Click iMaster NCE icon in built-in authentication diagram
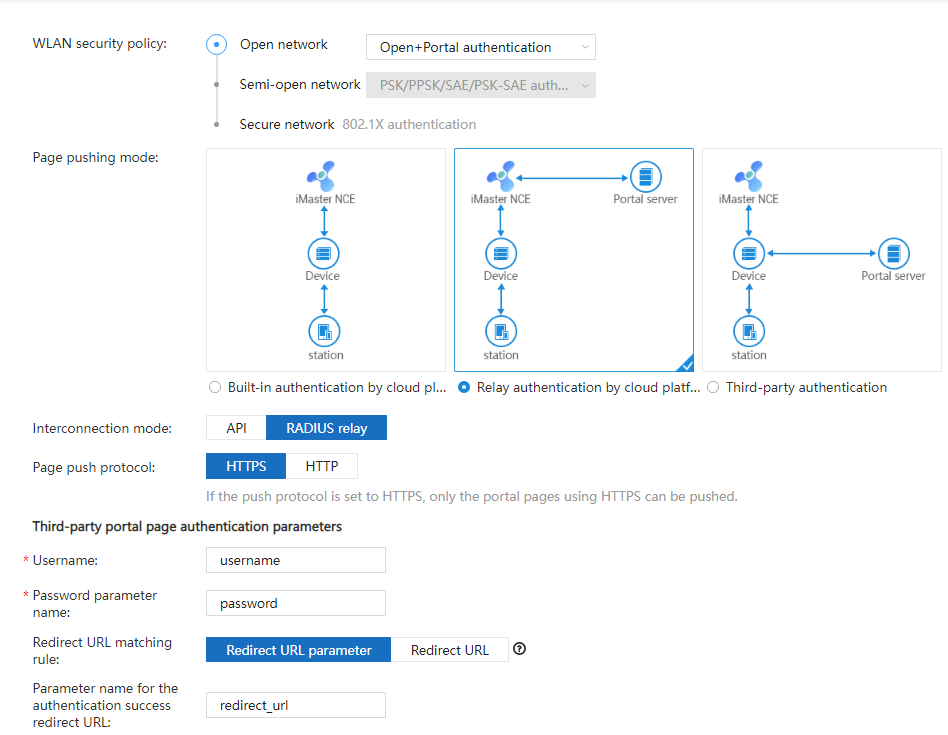Screen dimensions: 948x735 (x=322, y=176)
